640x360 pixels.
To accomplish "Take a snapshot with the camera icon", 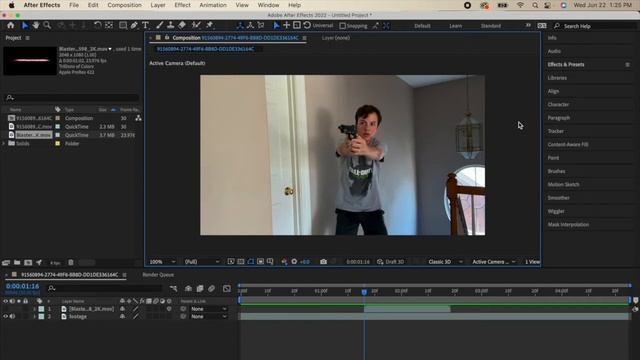I will [x=323, y=262].
